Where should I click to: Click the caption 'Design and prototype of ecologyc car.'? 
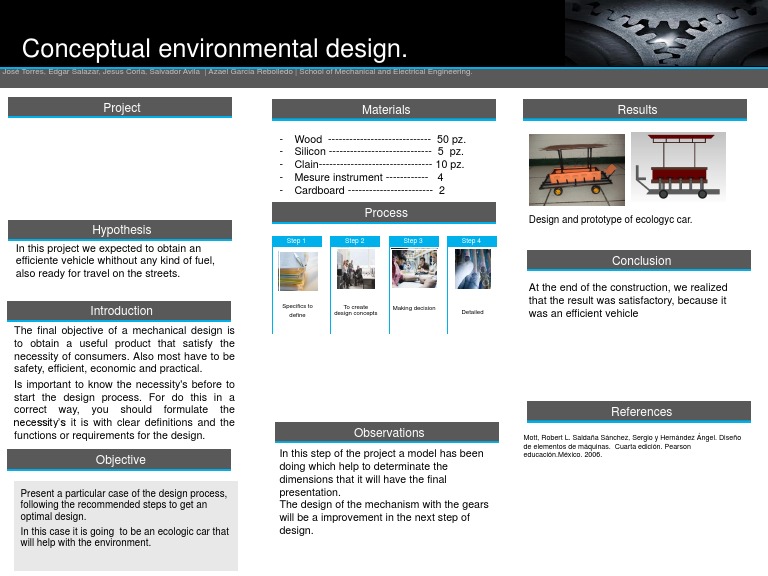pos(610,219)
